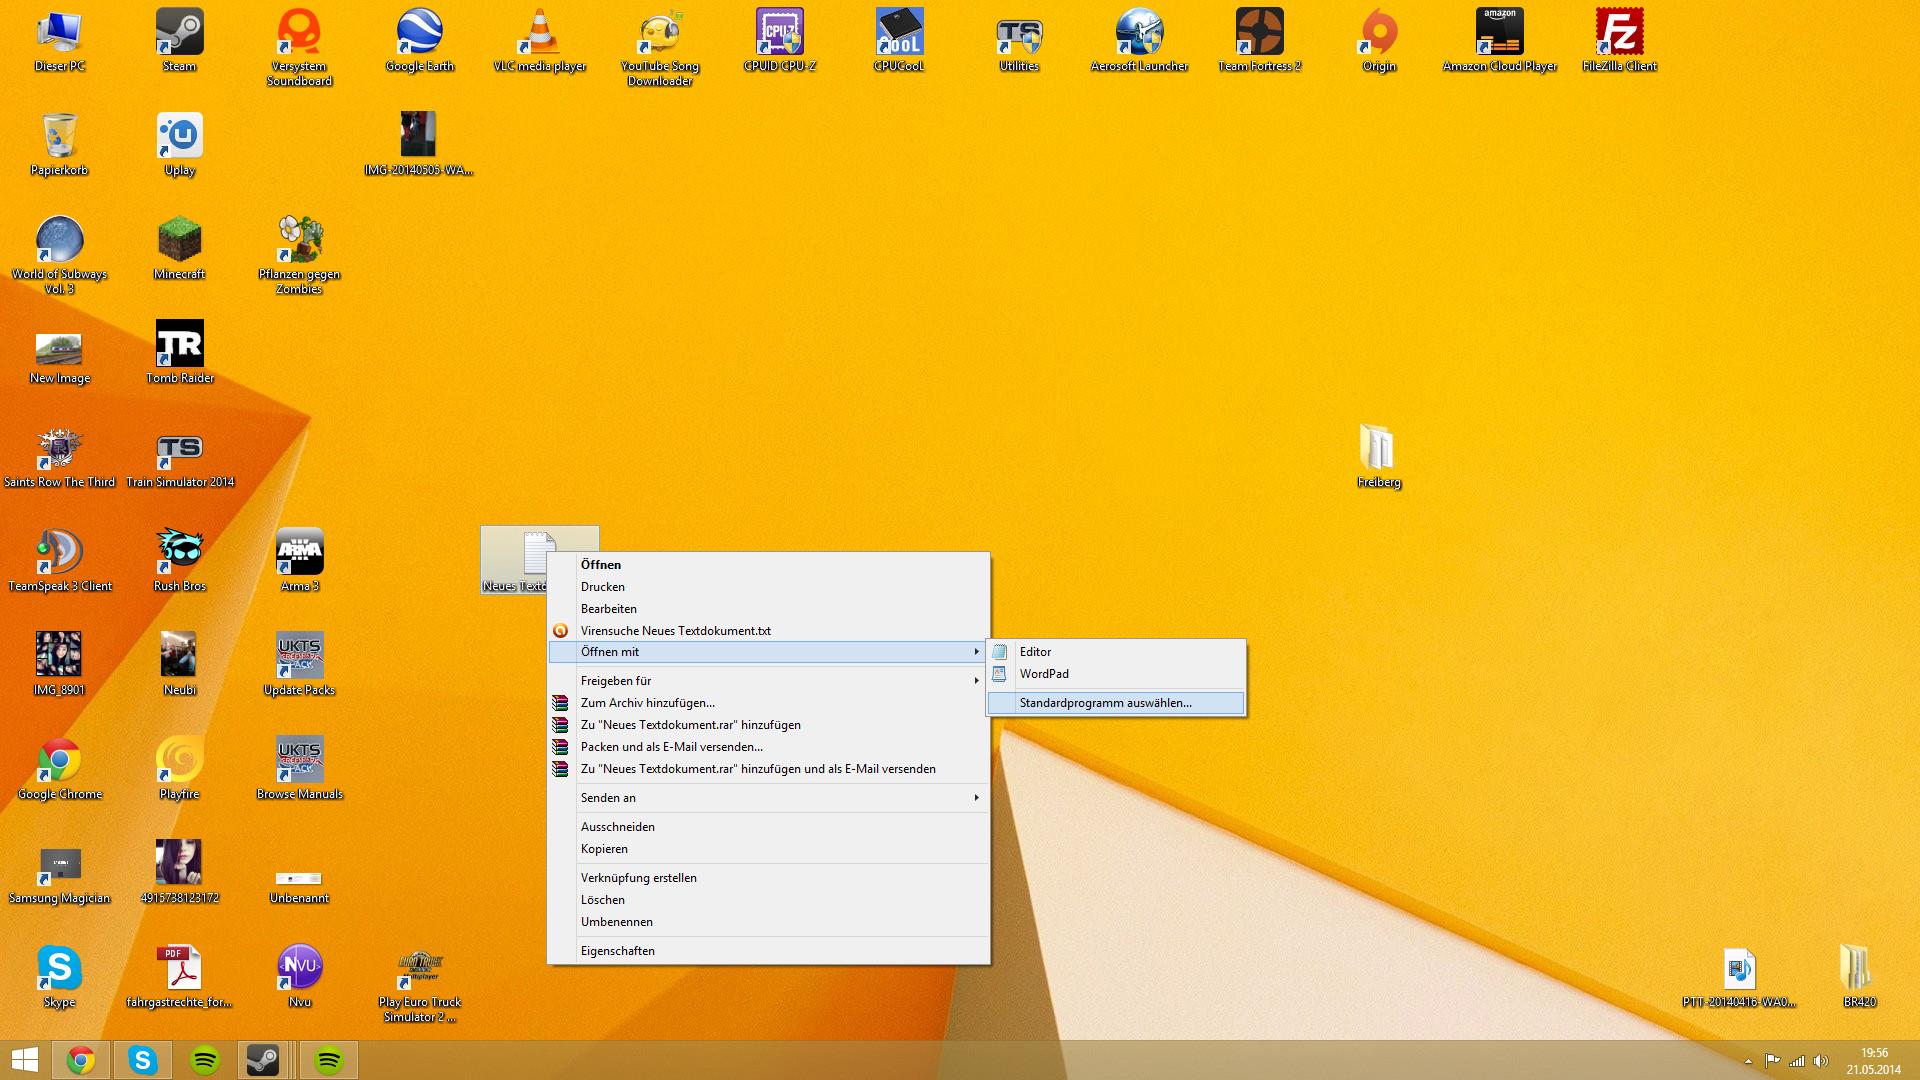Click the volume icon in the system tray
The height and width of the screenshot is (1080, 1920).
1821,1061
